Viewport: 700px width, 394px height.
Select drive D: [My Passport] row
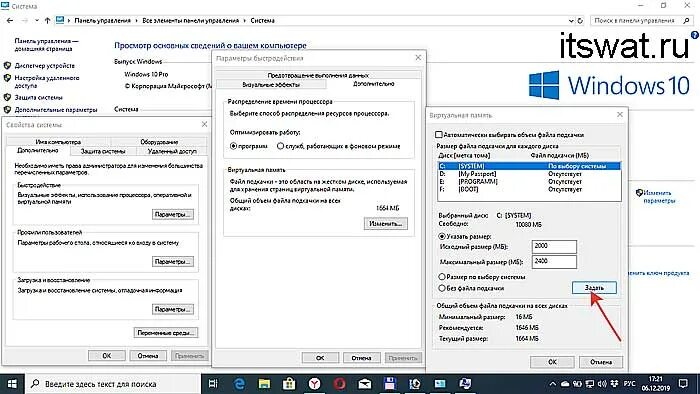pyautogui.click(x=529, y=174)
